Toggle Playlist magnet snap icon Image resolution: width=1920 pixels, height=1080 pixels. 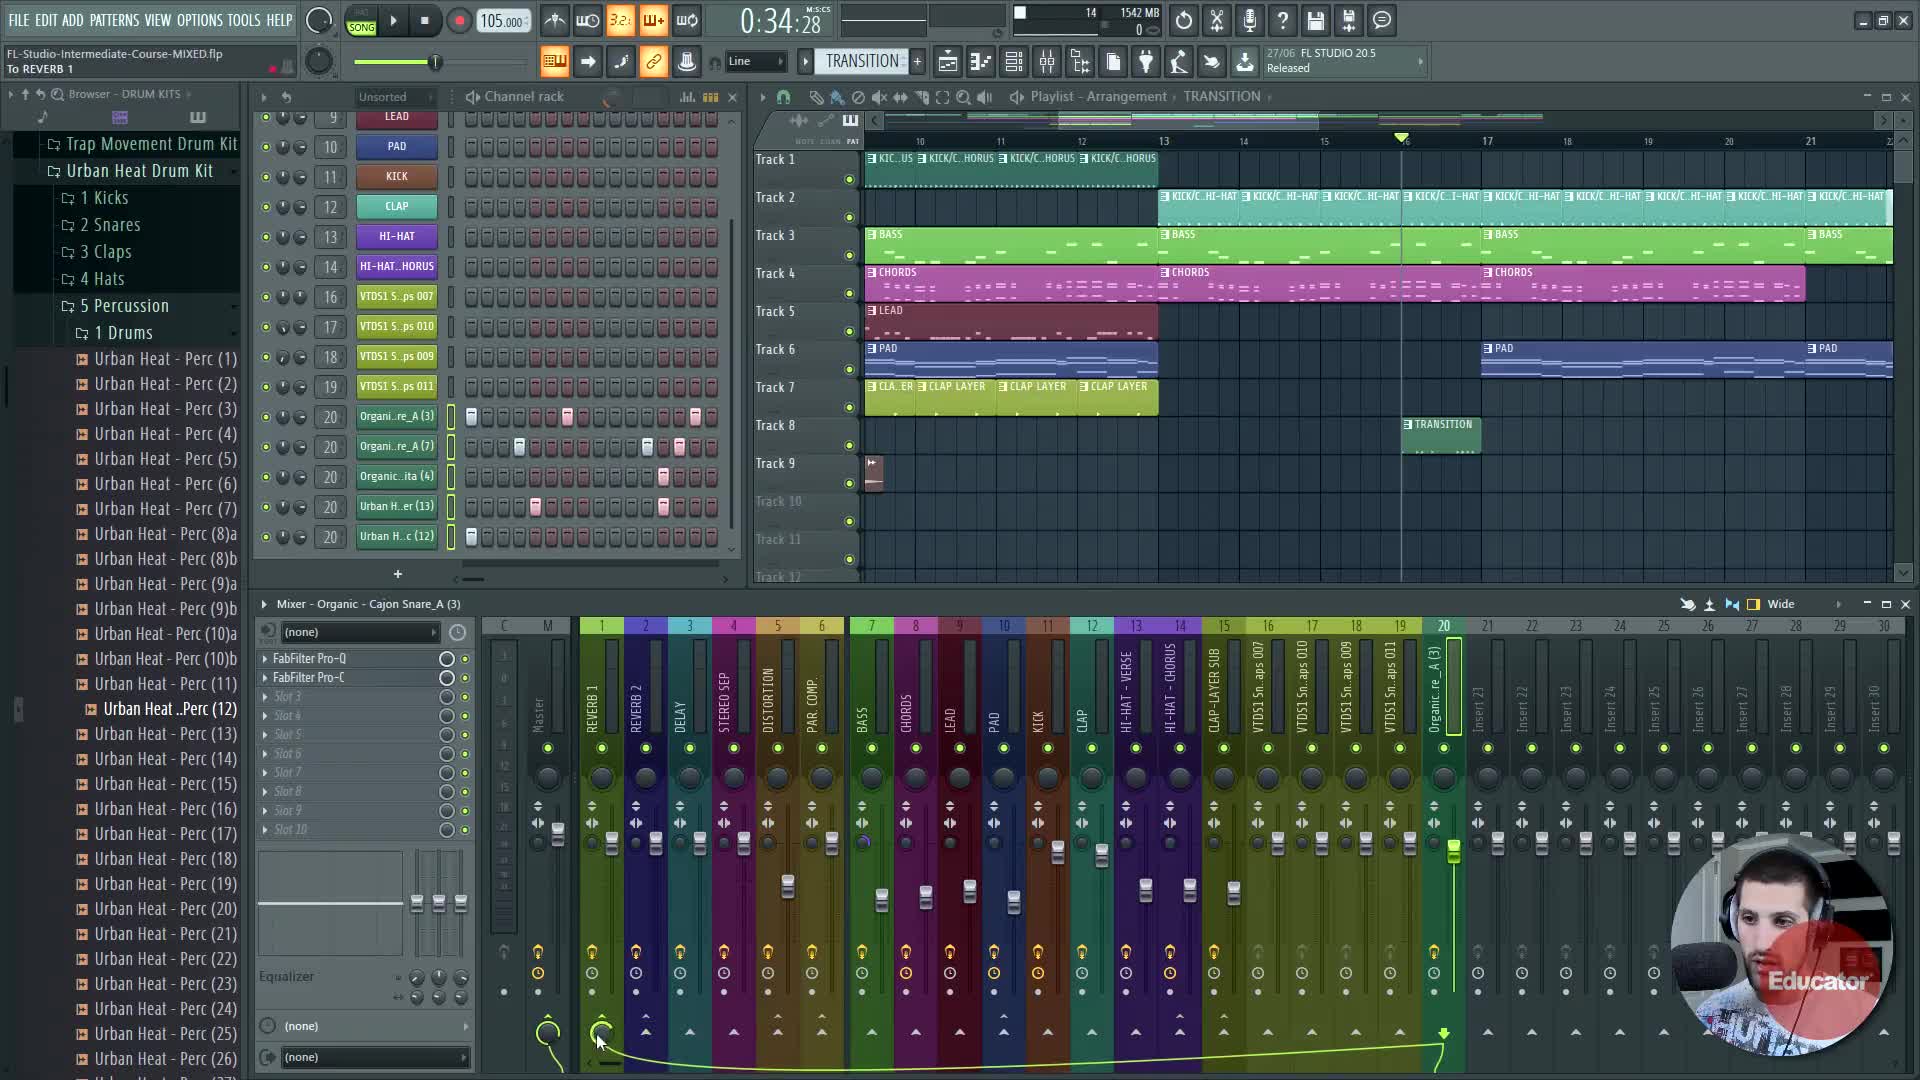pyautogui.click(x=783, y=97)
